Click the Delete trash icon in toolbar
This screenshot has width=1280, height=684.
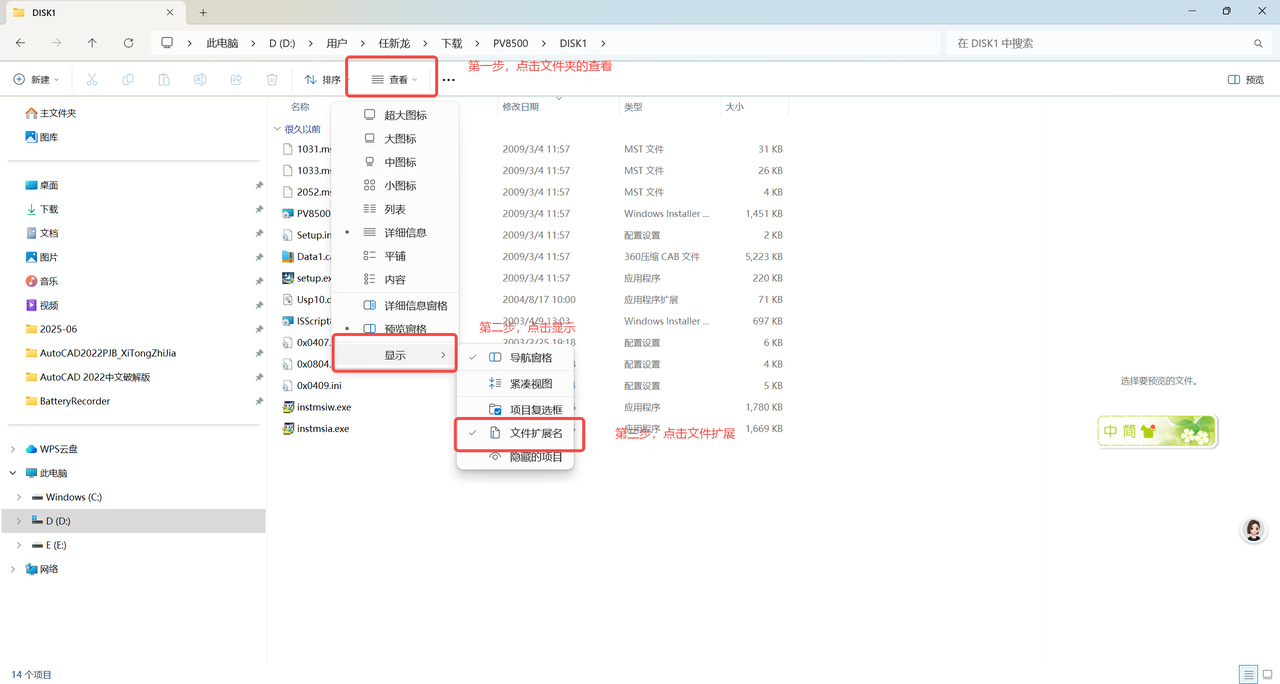click(272, 80)
